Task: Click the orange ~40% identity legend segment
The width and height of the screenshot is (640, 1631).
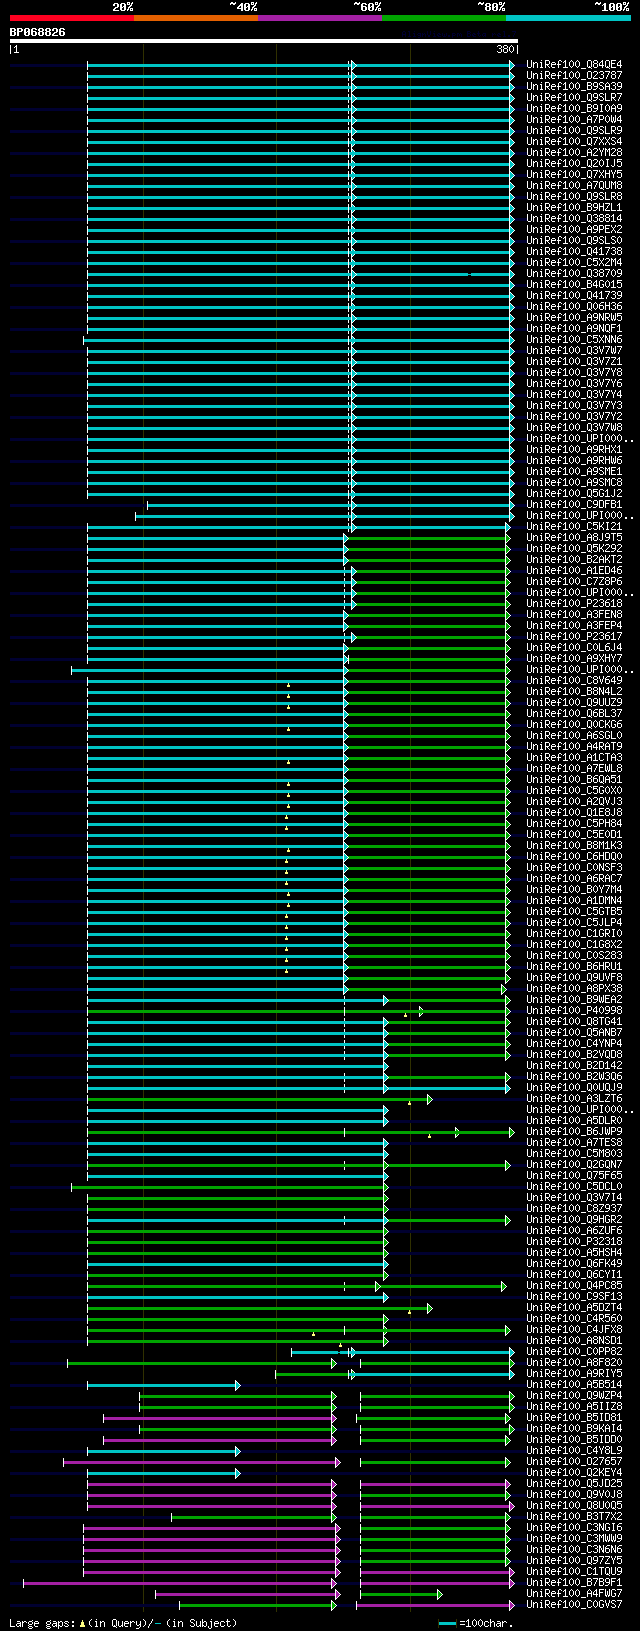Action: pyautogui.click(x=195, y=18)
